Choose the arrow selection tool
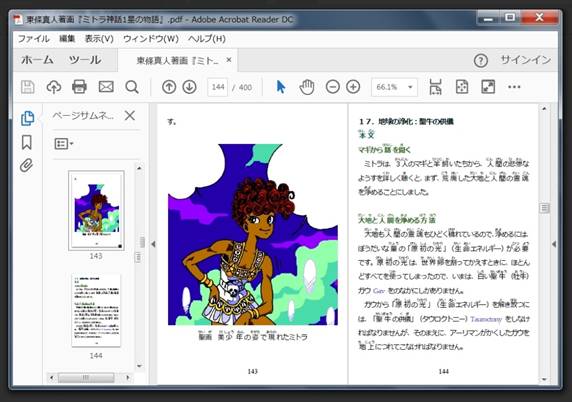This screenshot has height=402, width=572. (281, 87)
